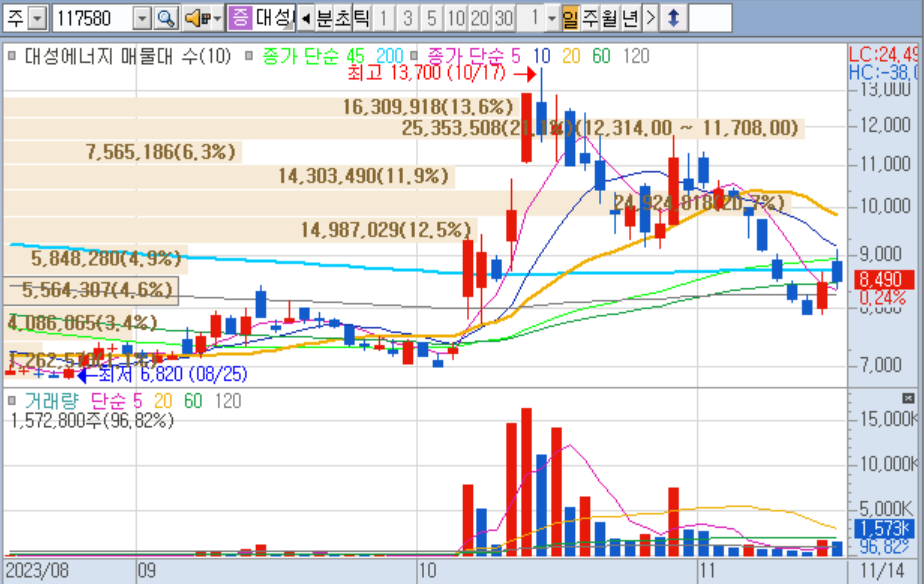Choose interval 30 button
924x584 pixels.
503,19
